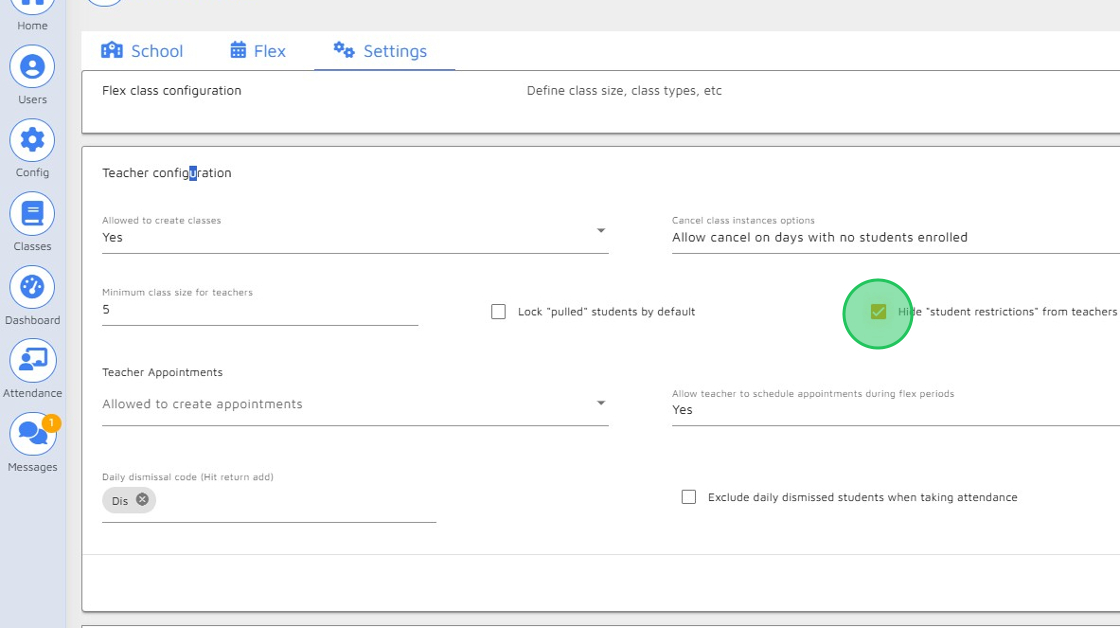Screen dimensions: 1120x628
Task: Go to Dashboard gauge icon
Action: [32, 288]
